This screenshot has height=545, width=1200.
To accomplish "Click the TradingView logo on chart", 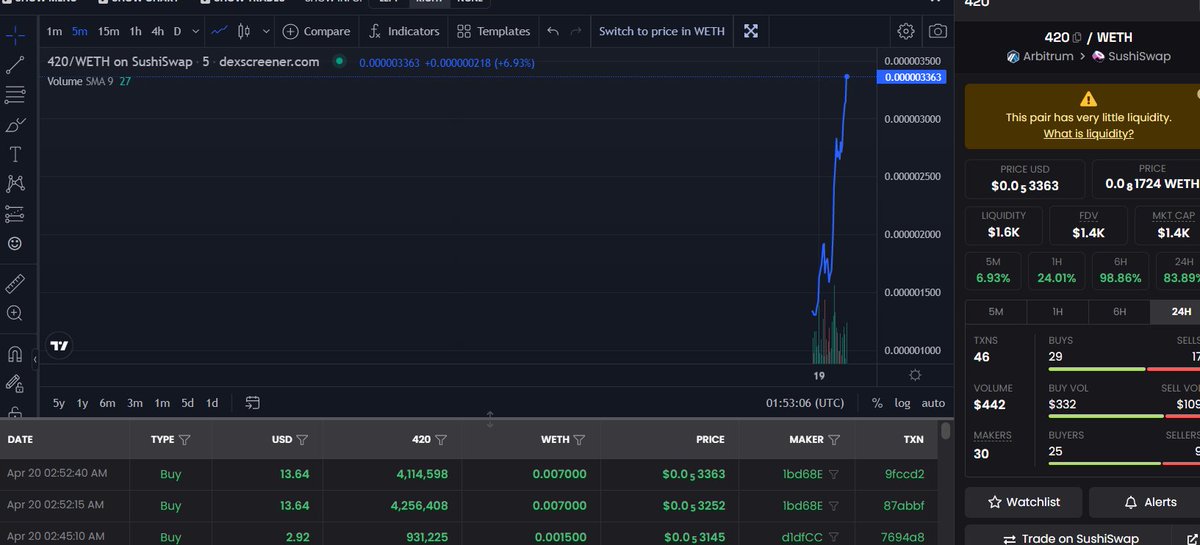I will (x=60, y=346).
